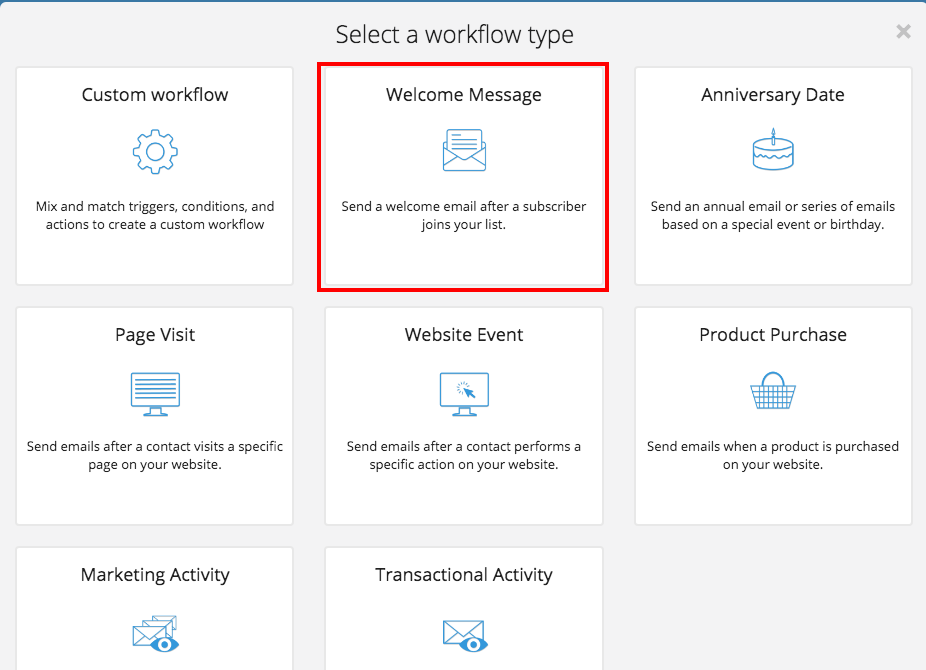Click the Marketing Activity envelopes eye icon
The height and width of the screenshot is (670, 926).
click(x=155, y=633)
